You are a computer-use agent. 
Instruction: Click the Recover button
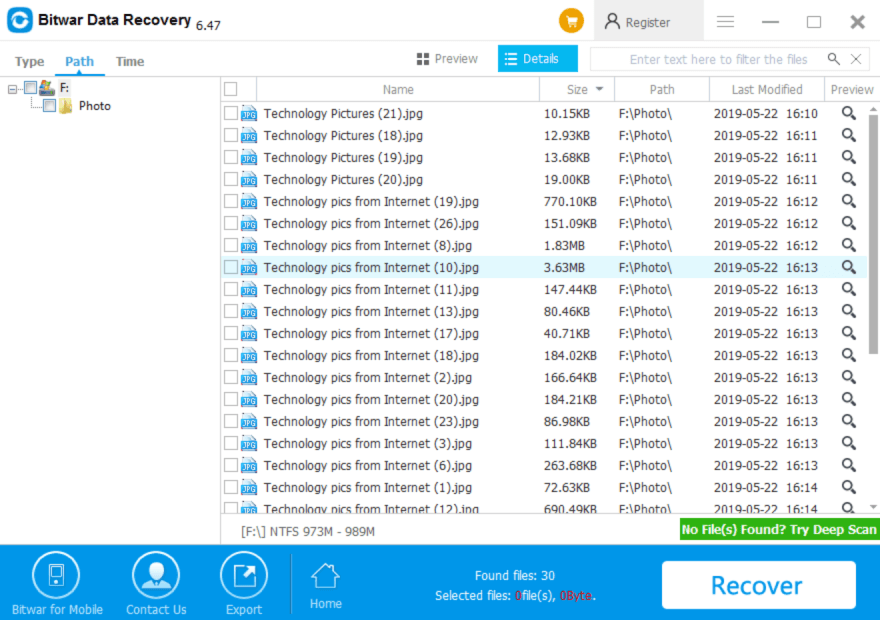pyautogui.click(x=759, y=585)
